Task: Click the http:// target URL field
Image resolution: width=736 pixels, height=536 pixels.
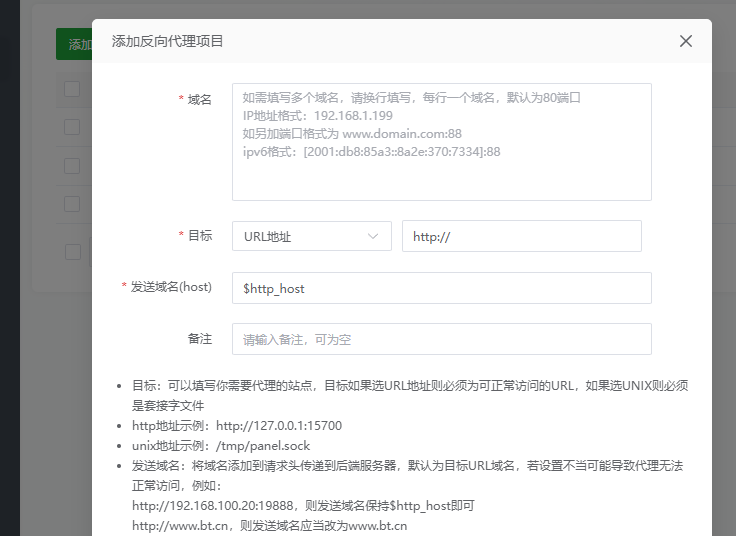Action: pos(521,236)
